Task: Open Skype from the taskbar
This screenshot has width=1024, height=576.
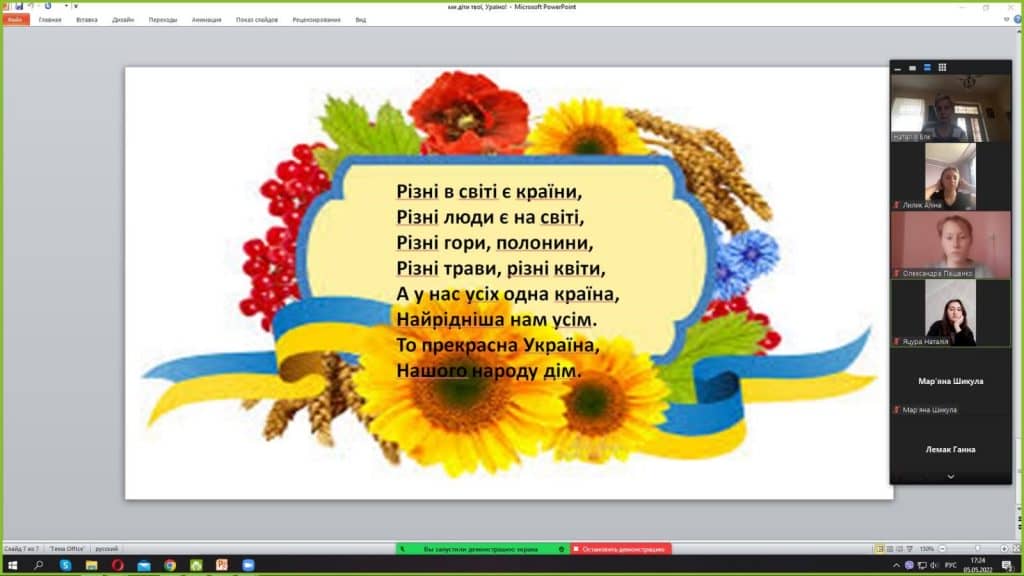Action: 65,565
